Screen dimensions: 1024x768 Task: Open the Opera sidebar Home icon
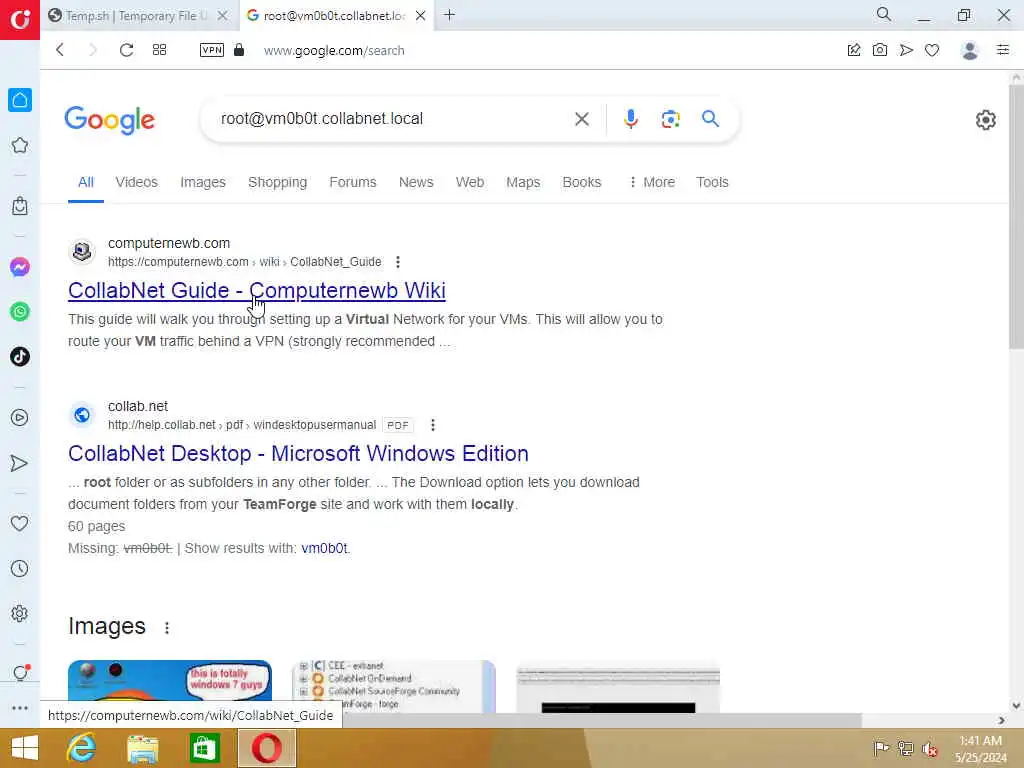tap(20, 100)
